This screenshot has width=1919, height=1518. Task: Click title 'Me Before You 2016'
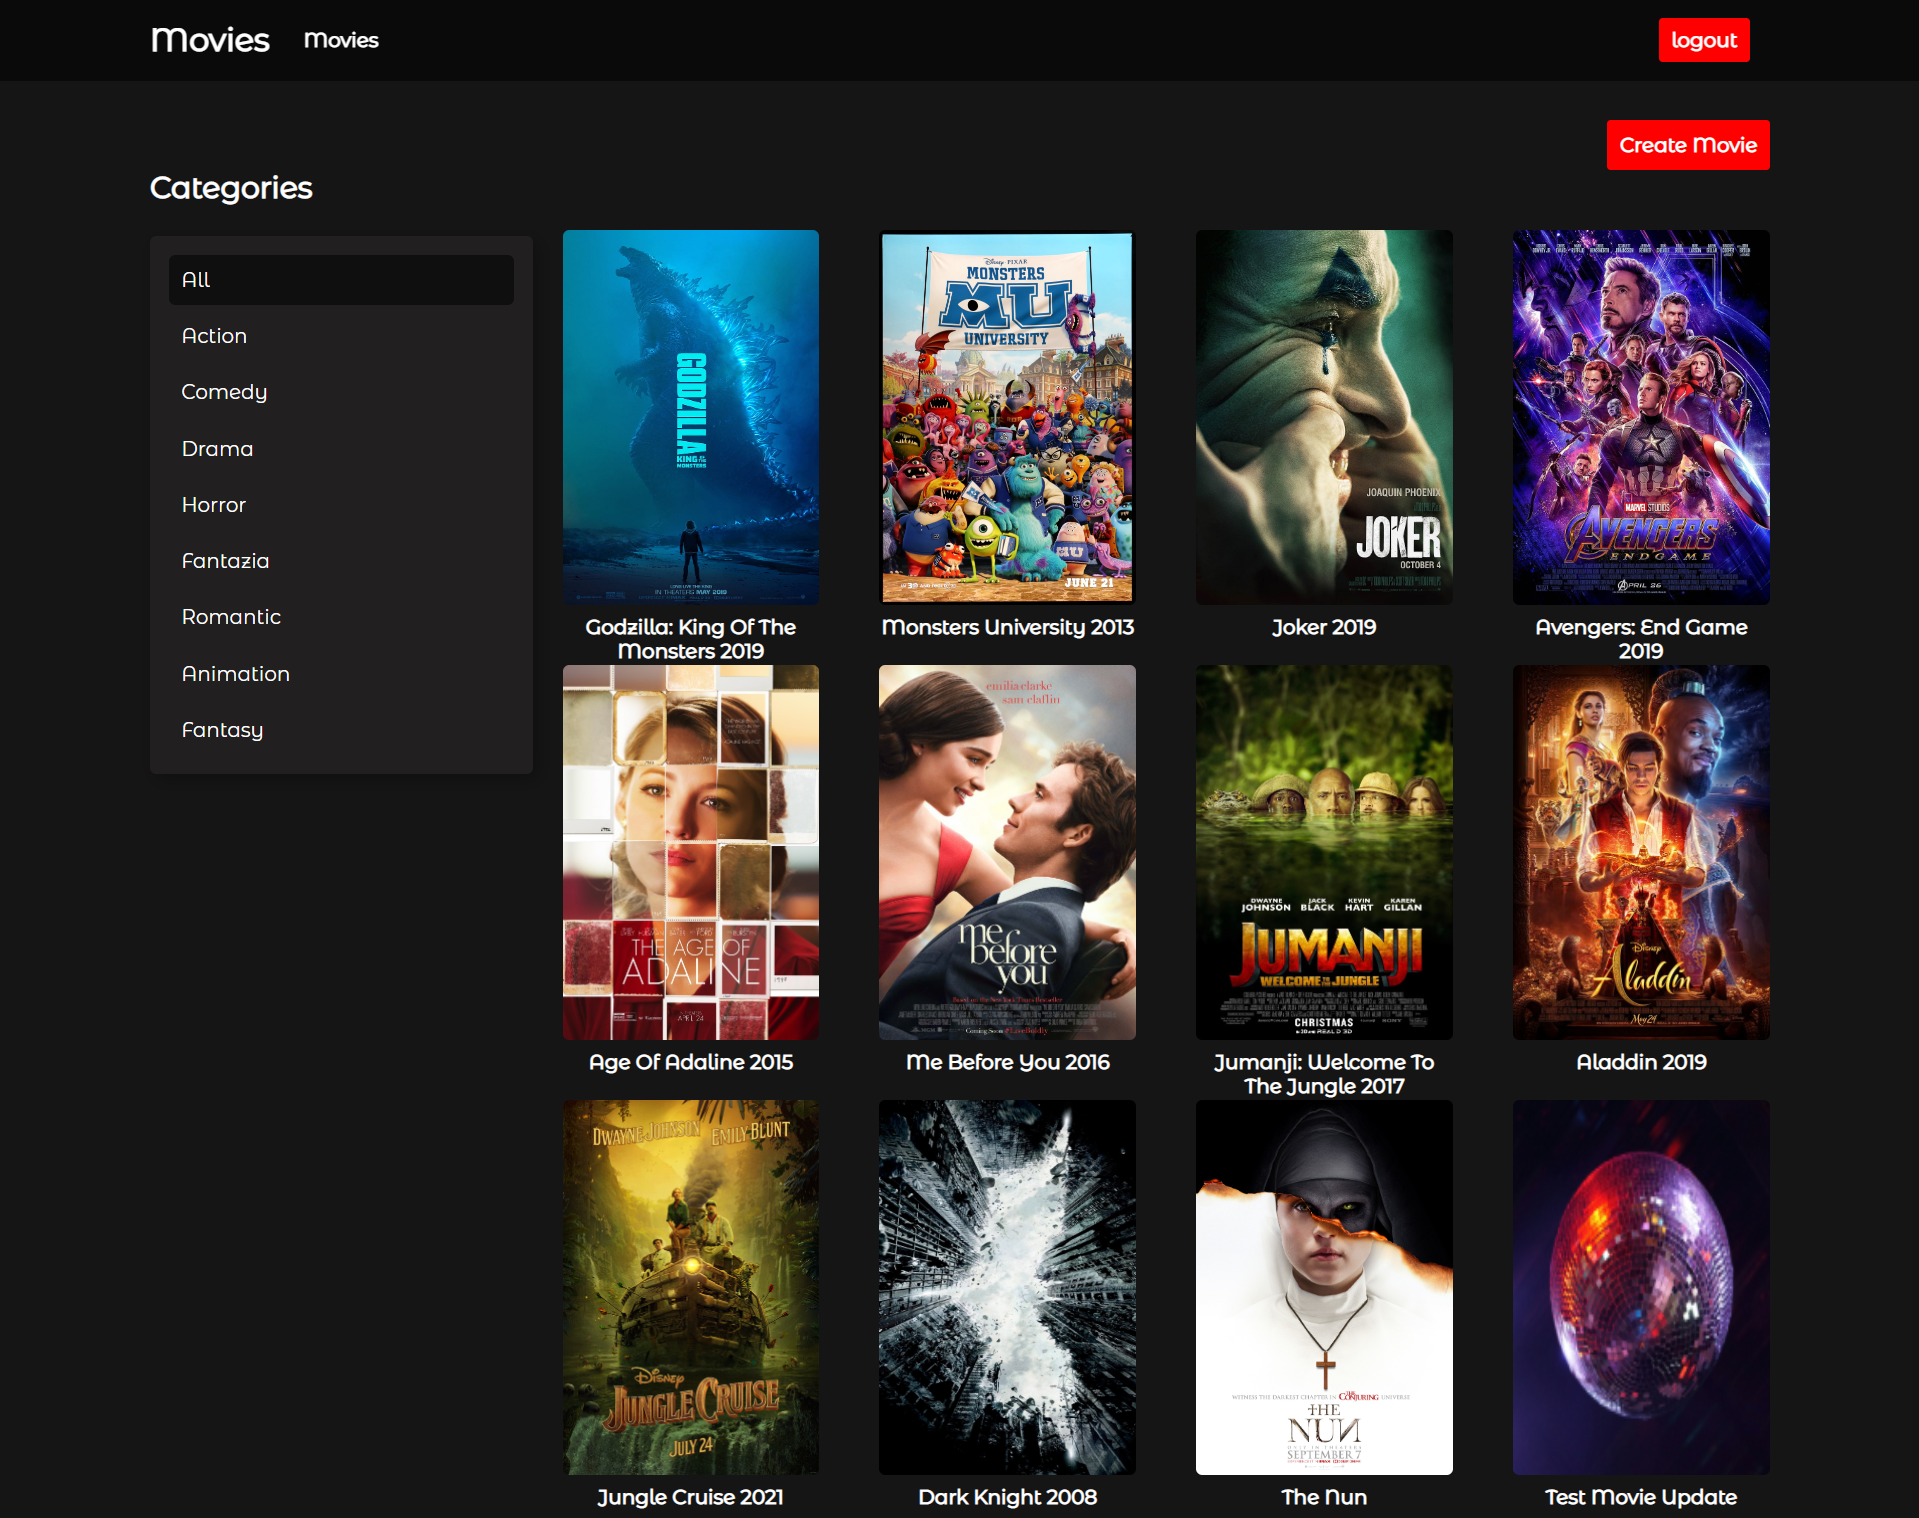[1007, 1062]
